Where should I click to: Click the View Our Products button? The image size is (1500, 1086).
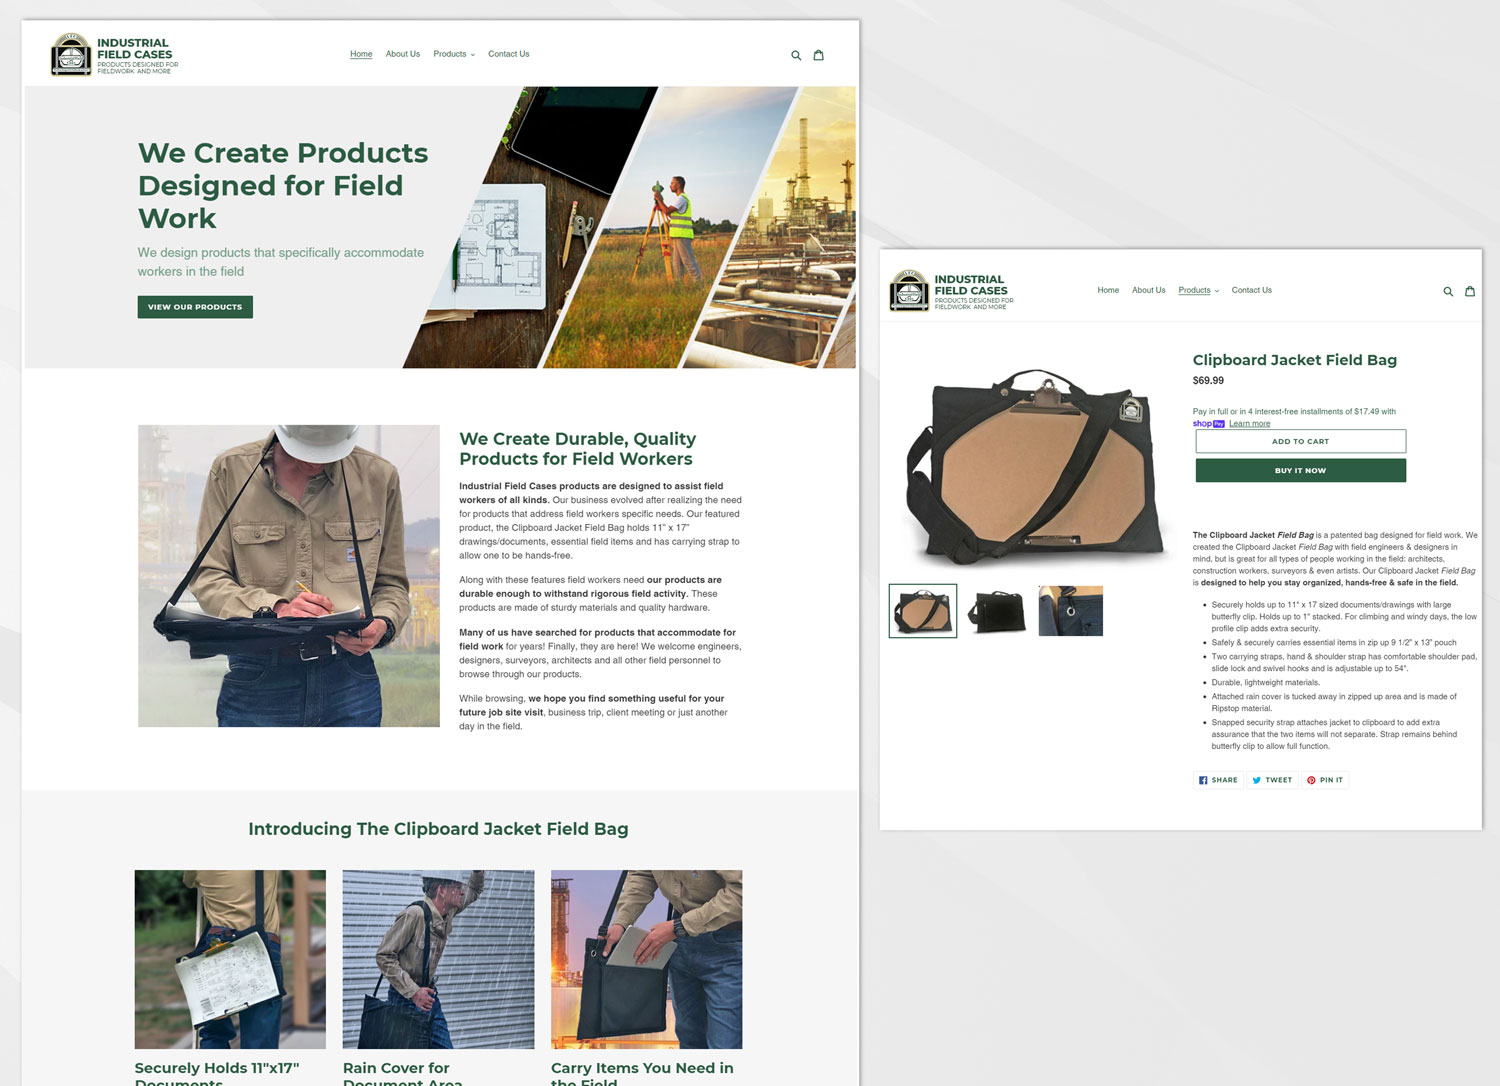pyautogui.click(x=195, y=307)
